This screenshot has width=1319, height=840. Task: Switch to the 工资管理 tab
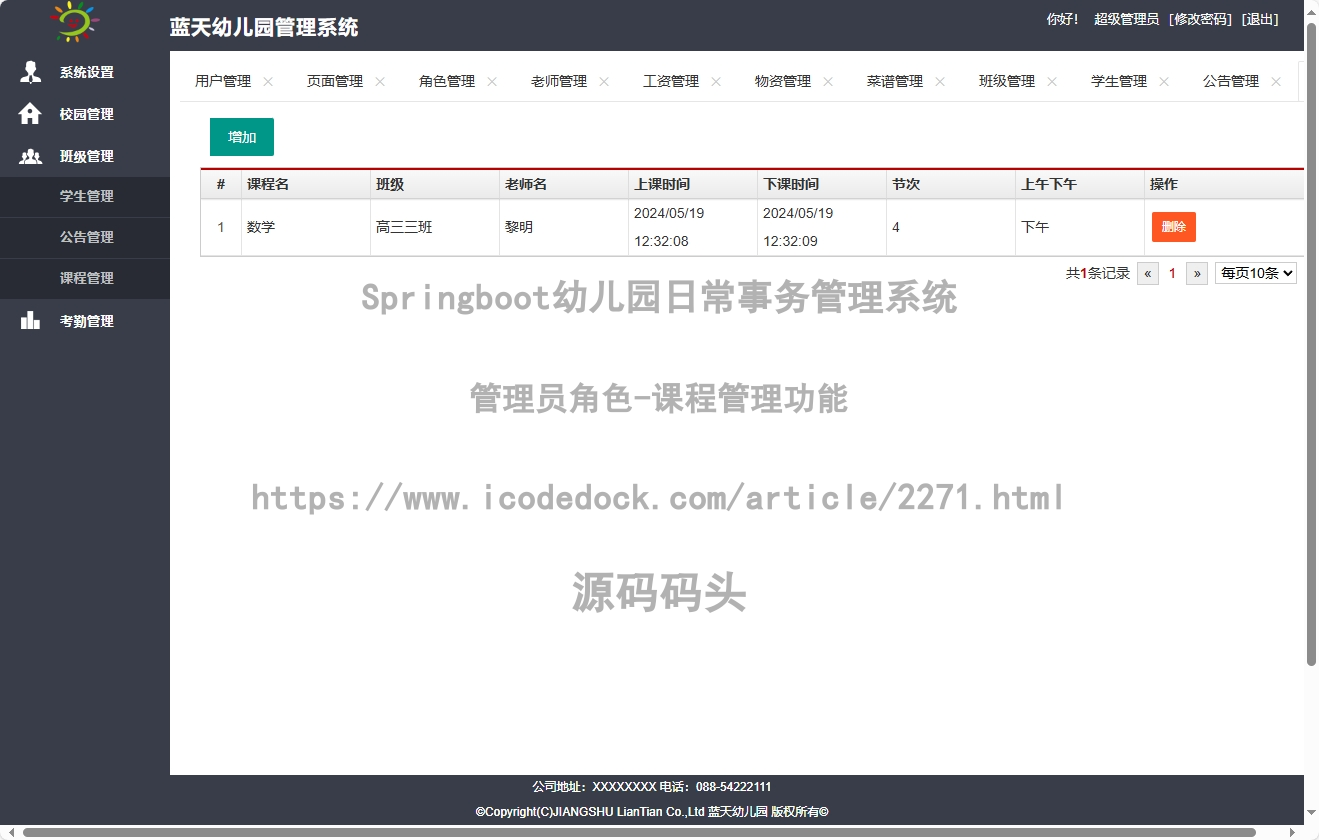[x=671, y=82]
